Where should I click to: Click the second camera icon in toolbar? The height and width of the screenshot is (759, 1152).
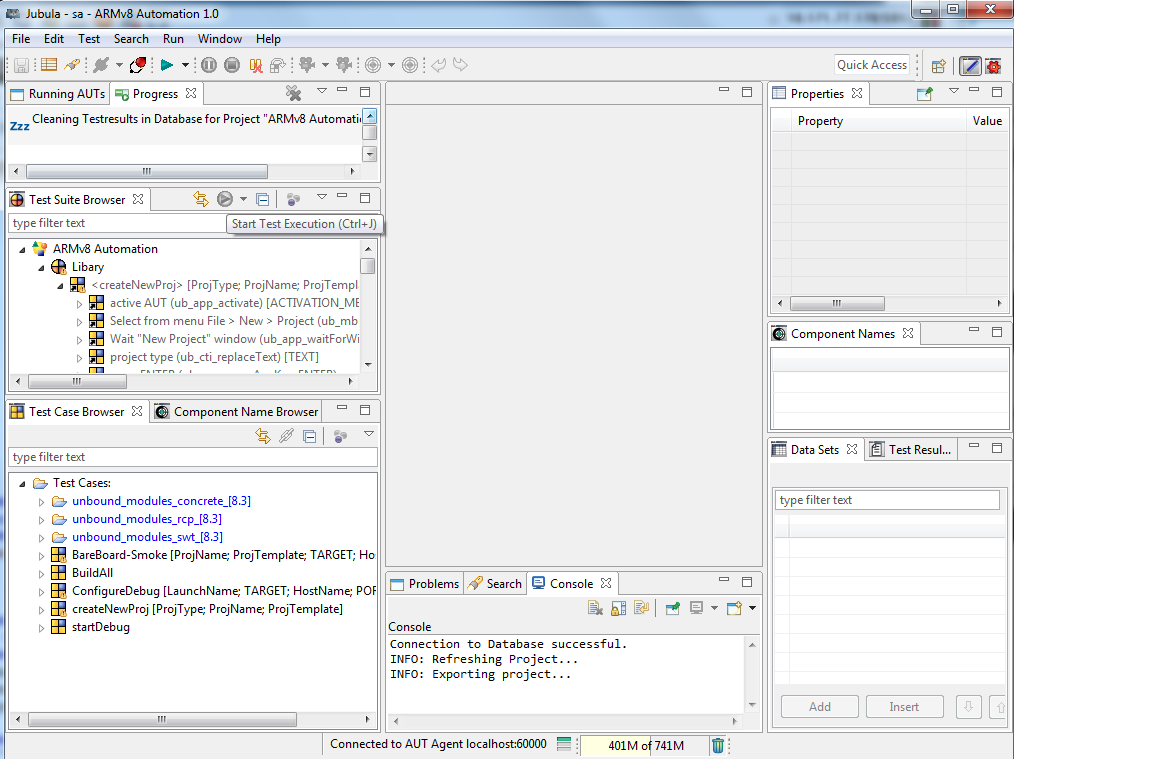(x=343, y=65)
